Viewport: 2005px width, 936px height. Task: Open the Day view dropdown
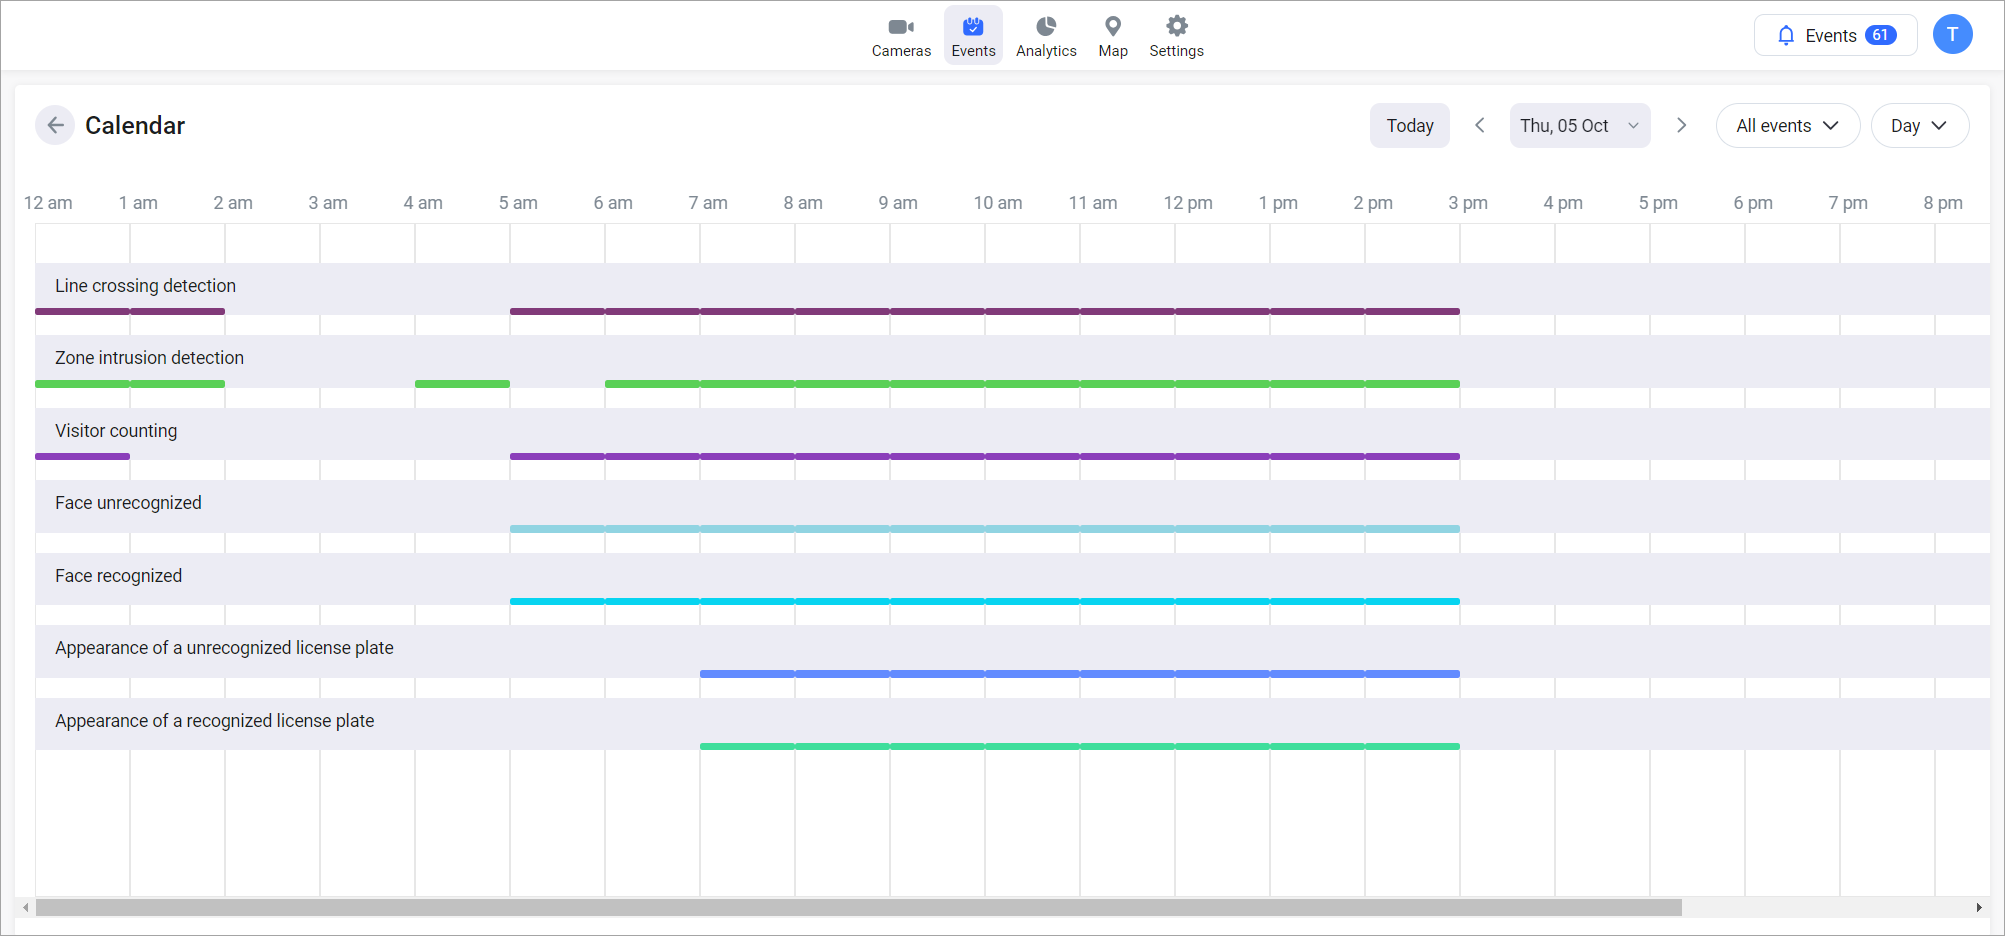point(1918,126)
